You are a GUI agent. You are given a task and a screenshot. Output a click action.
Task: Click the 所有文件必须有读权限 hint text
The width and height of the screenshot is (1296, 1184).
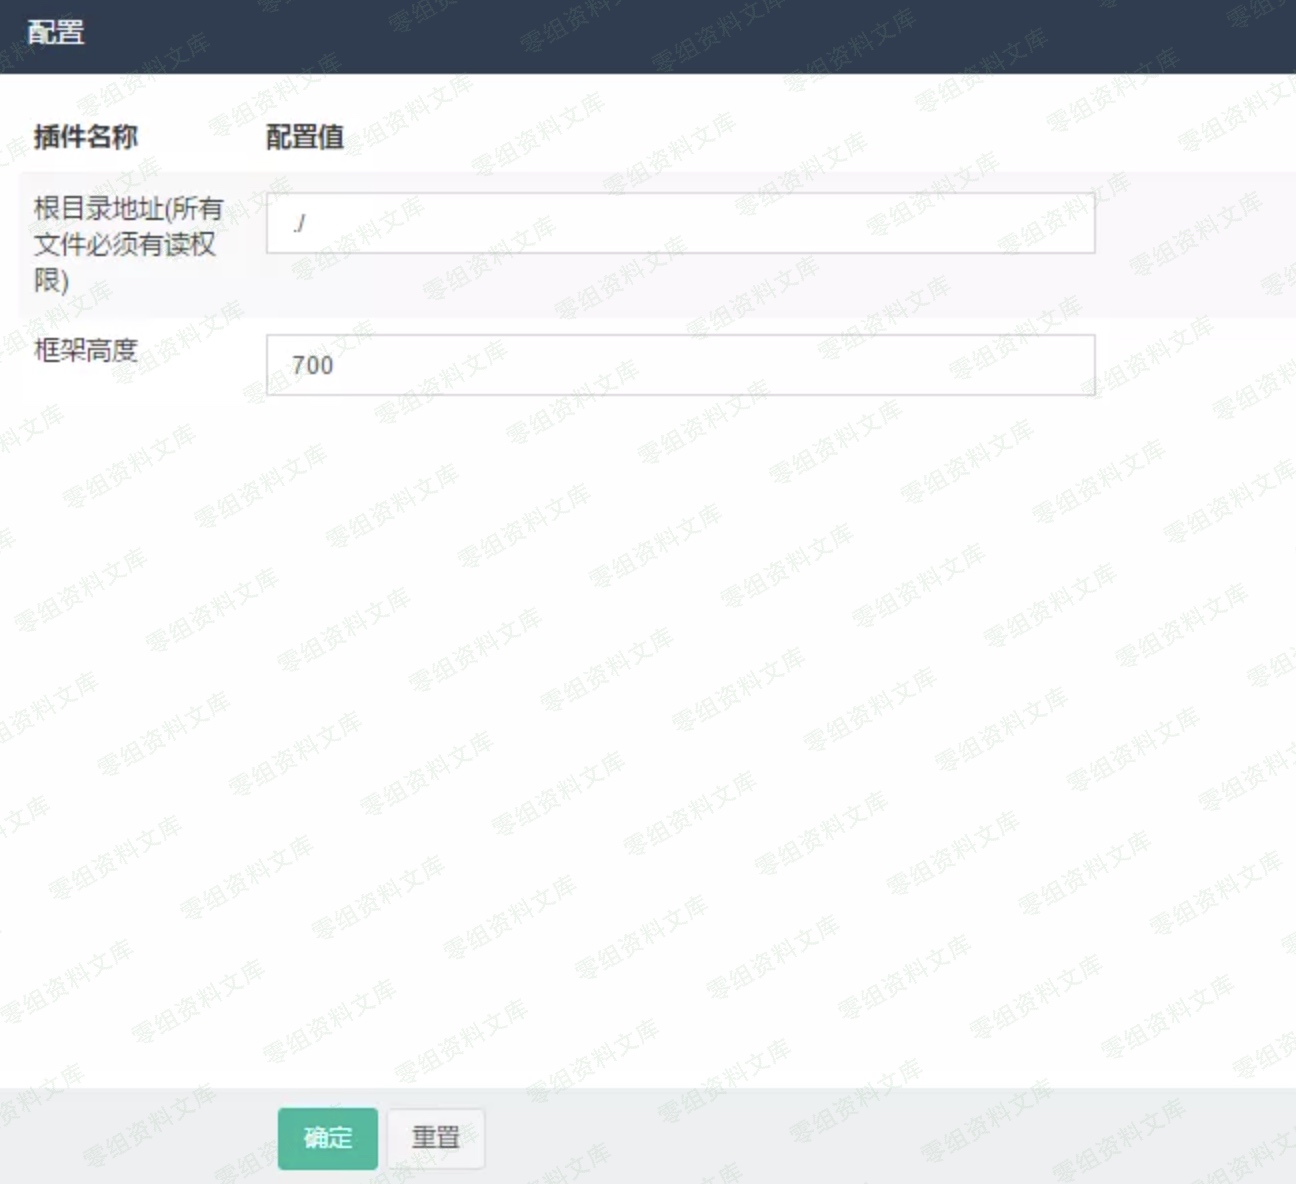(x=124, y=246)
